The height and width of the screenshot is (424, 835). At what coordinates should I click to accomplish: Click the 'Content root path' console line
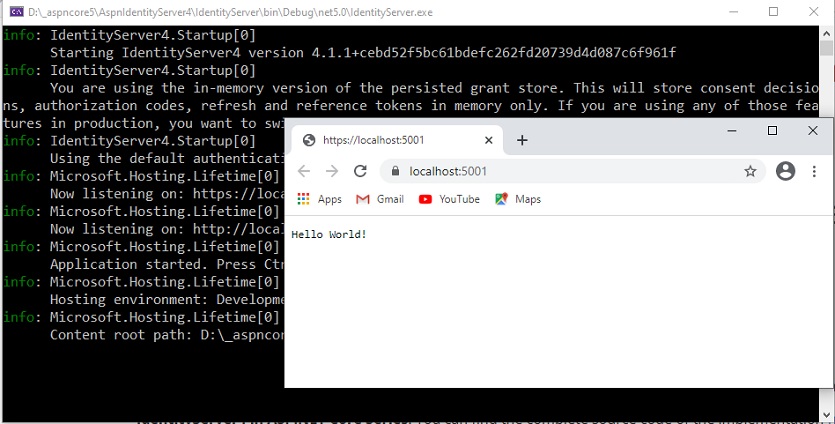pyautogui.click(x=167, y=335)
